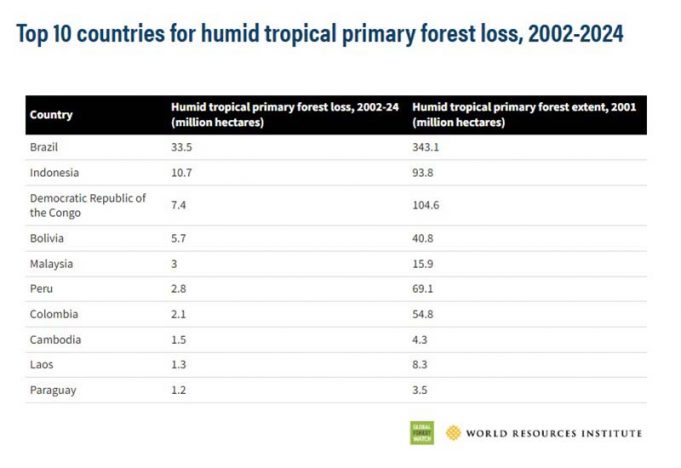Click the Laos row label
The image size is (681, 468).
pyautogui.click(x=42, y=364)
